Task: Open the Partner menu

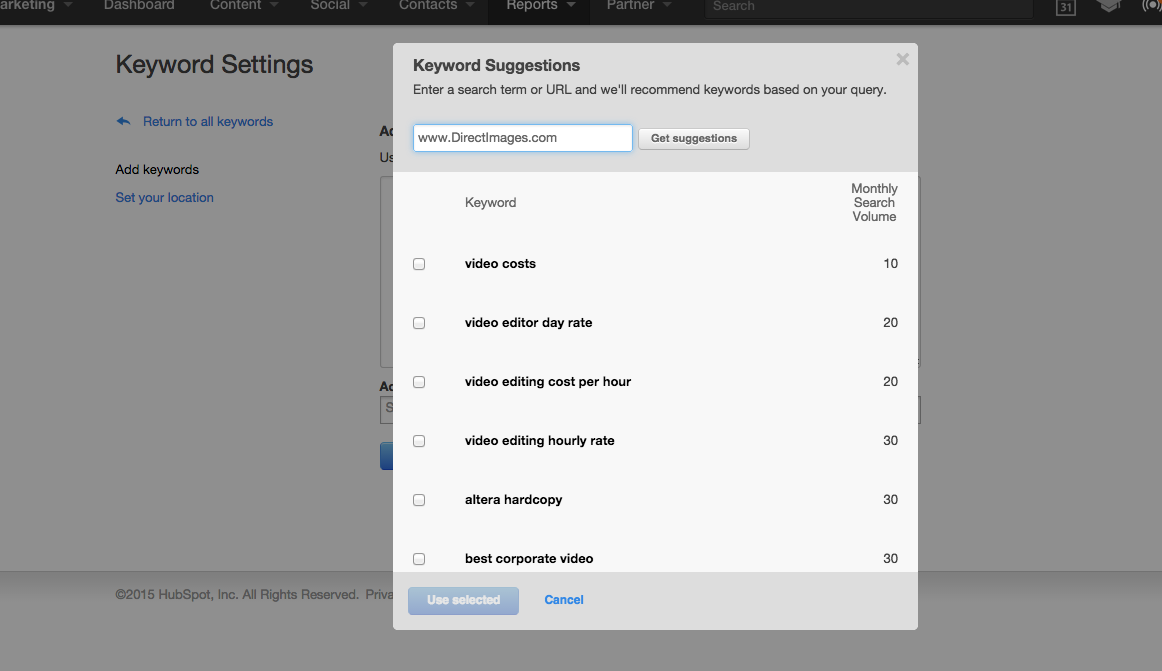Action: coord(638,6)
